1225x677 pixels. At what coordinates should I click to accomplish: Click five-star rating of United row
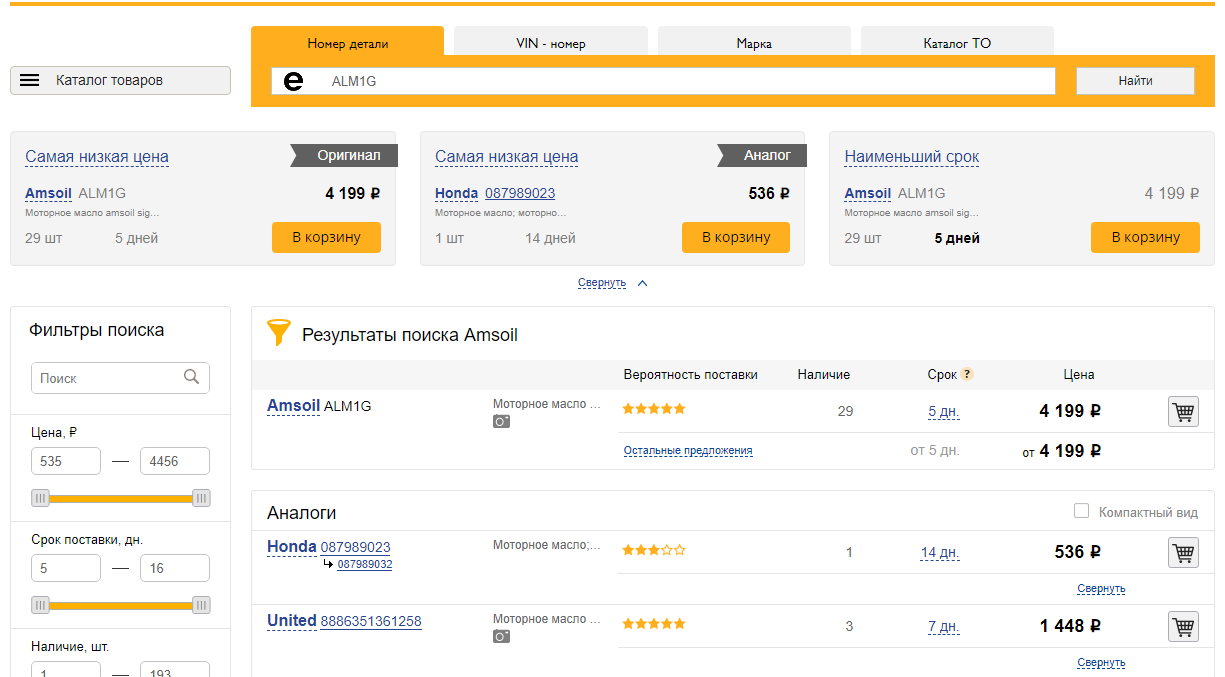coord(654,624)
